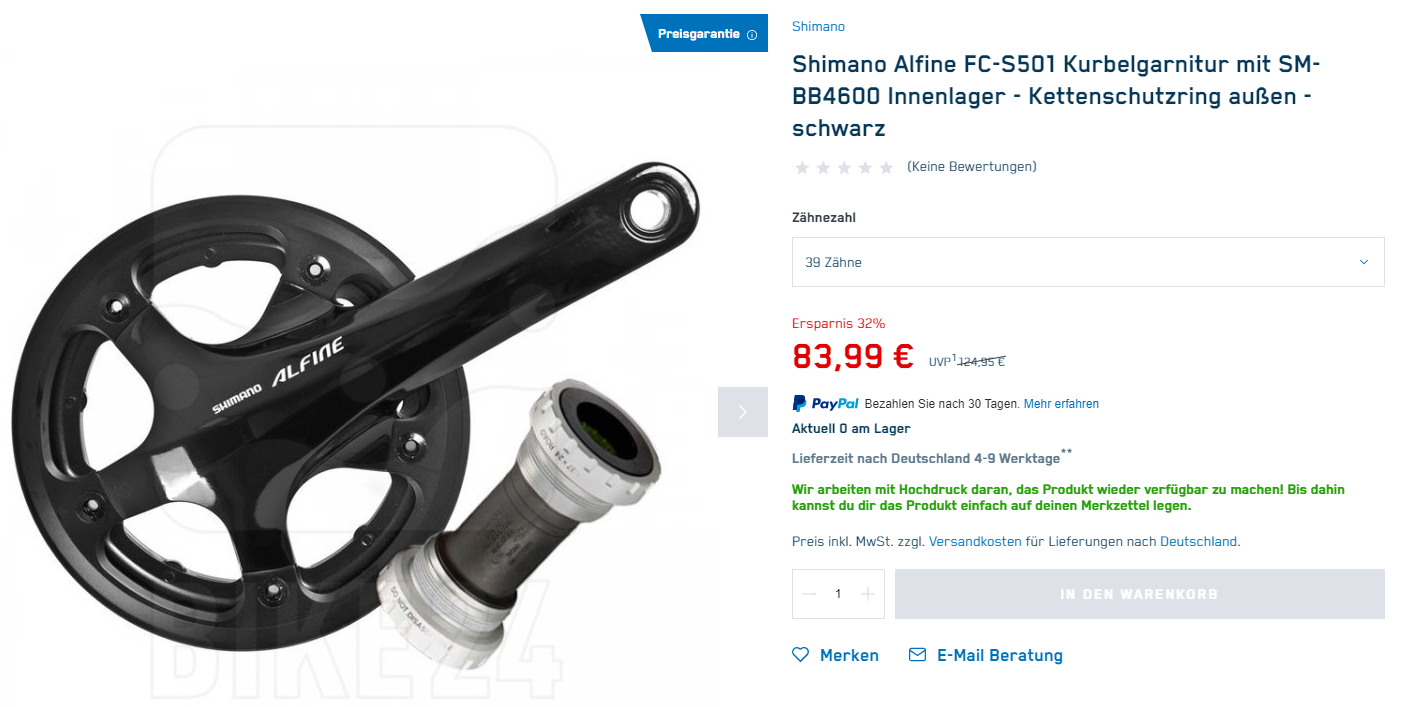
Task: Click the Deutschland delivery country link
Action: [1199, 542]
